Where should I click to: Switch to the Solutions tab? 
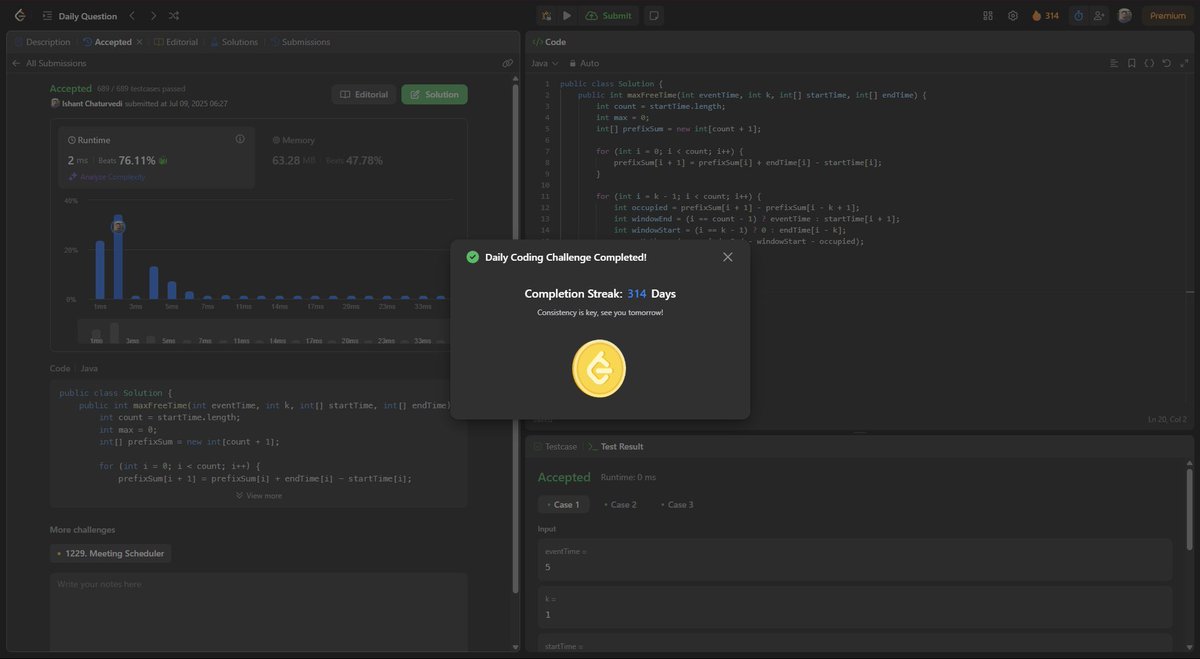233,42
